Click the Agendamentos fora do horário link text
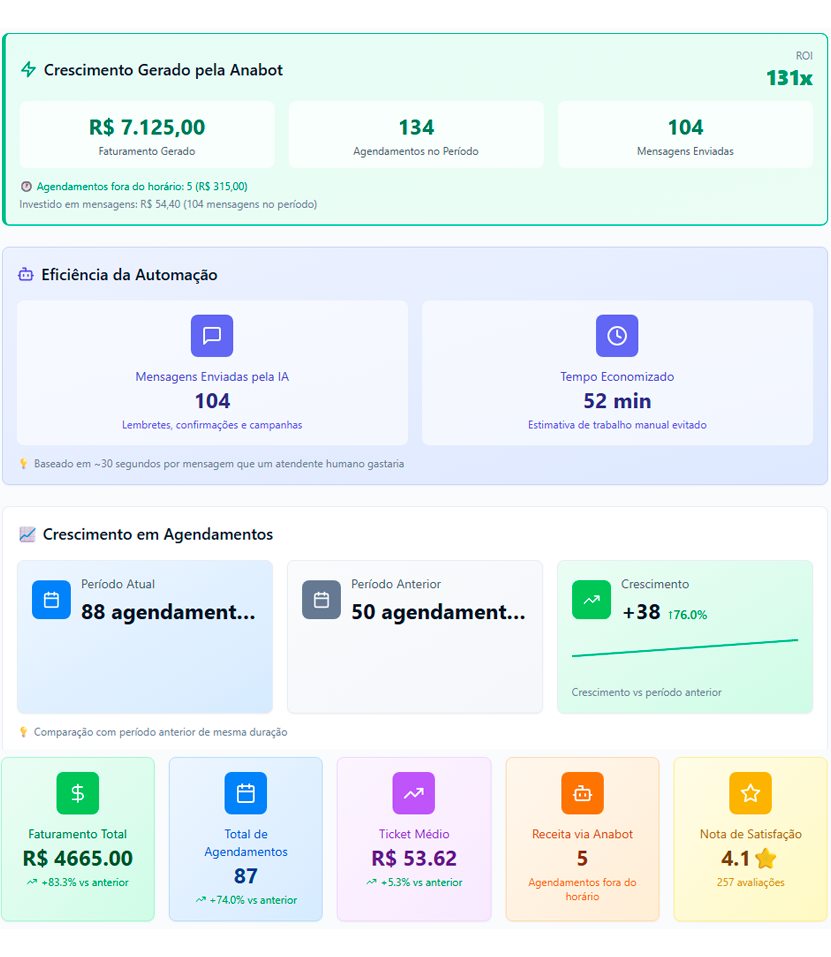 (x=141, y=186)
